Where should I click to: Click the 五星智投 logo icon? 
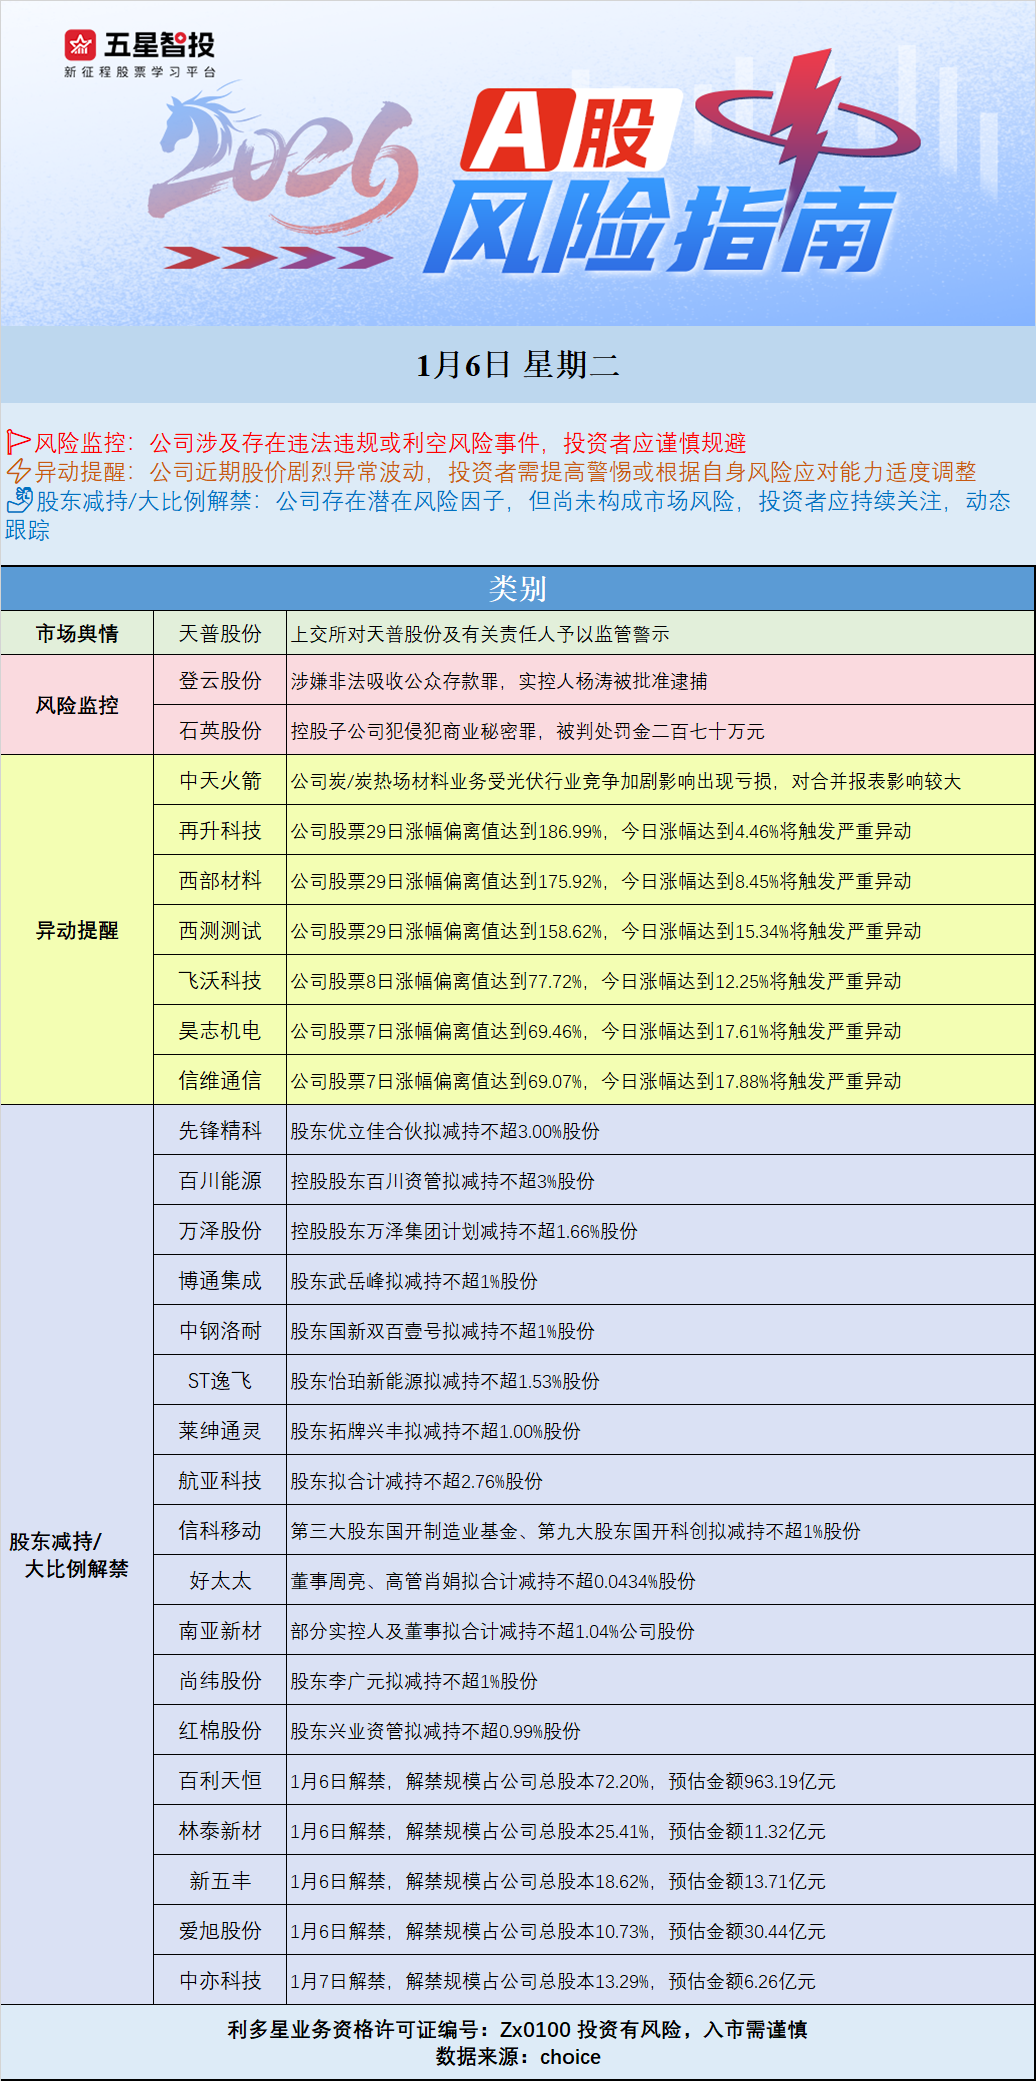pyautogui.click(x=80, y=45)
